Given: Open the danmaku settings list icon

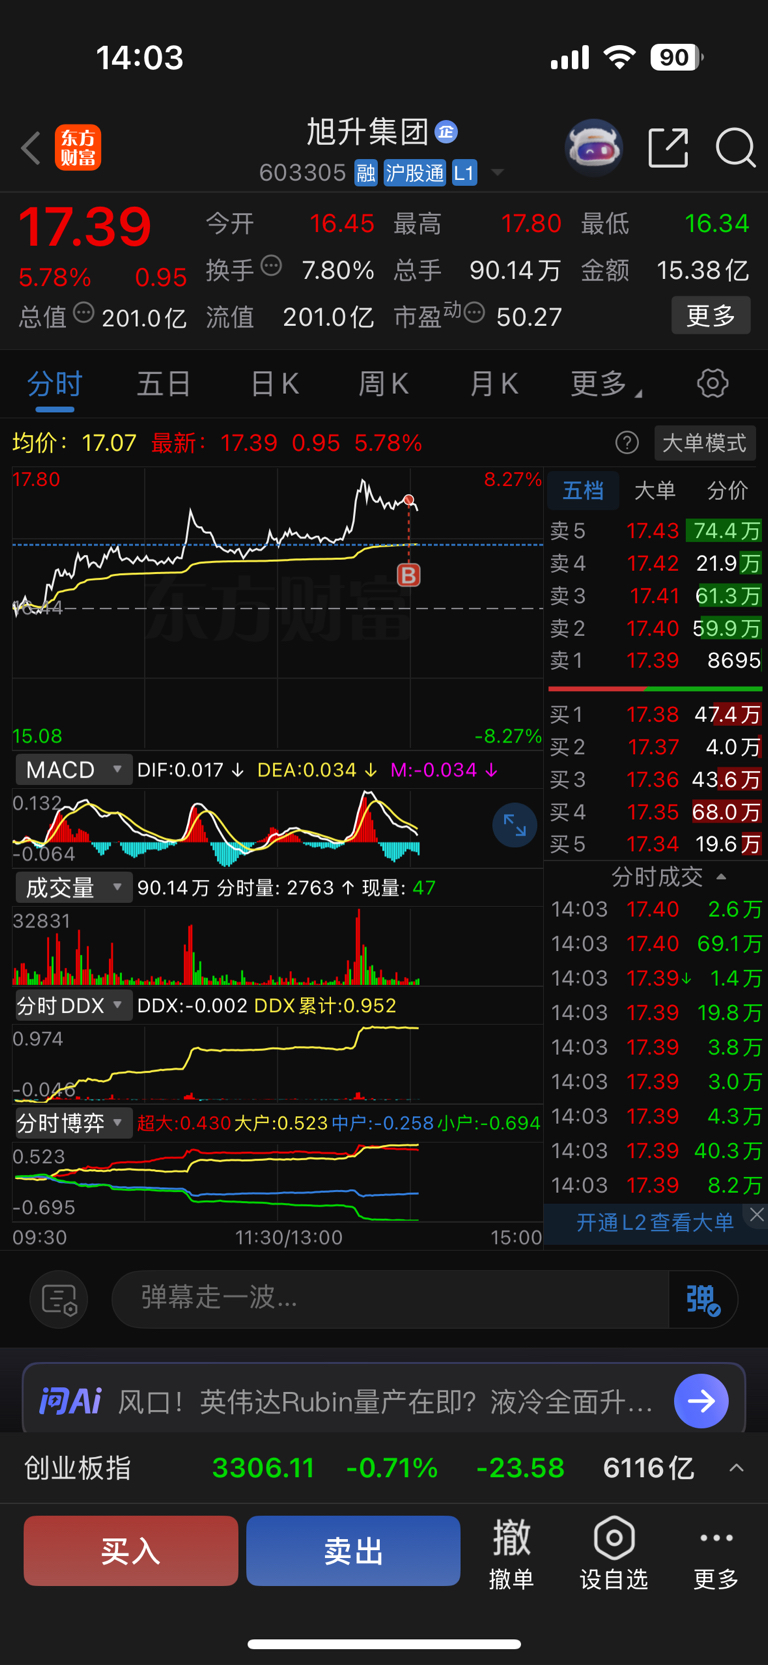Looking at the screenshot, I should coord(59,1299).
